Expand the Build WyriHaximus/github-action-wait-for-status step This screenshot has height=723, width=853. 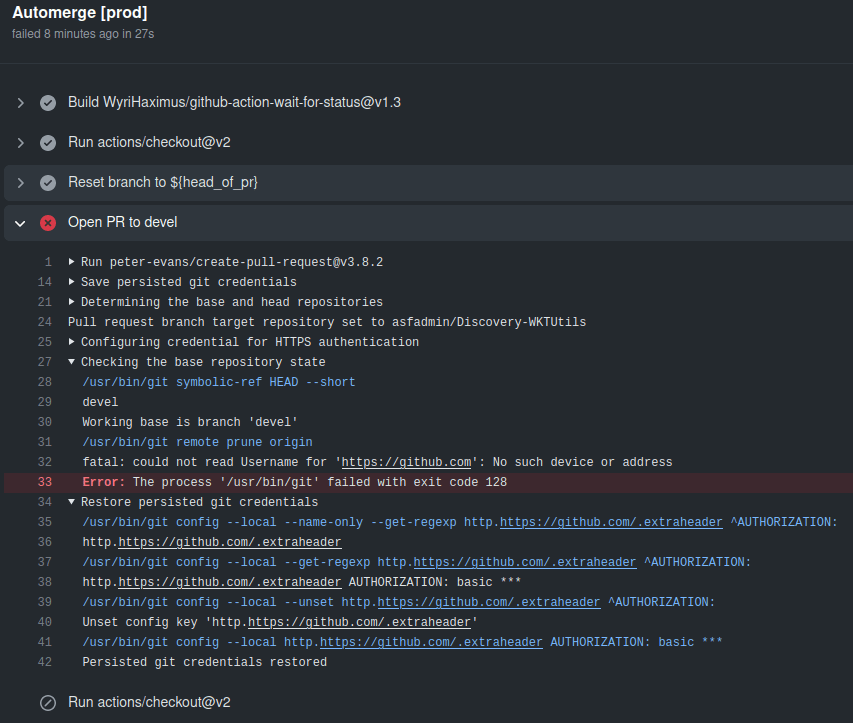(x=20, y=102)
